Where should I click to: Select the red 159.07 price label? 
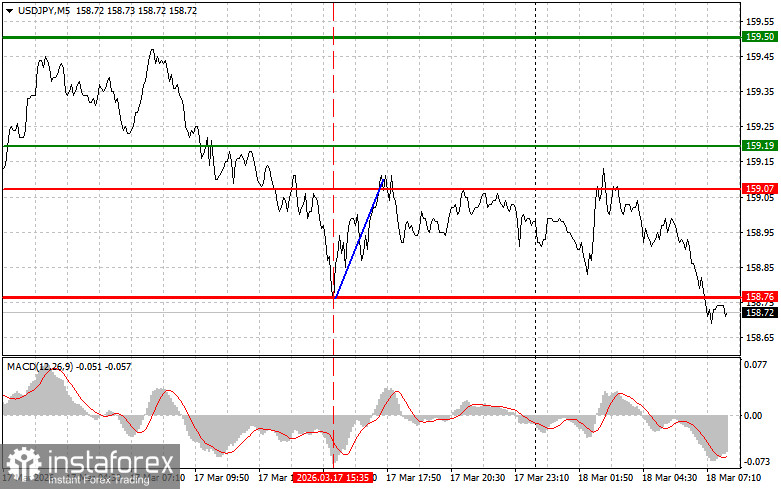pyautogui.click(x=760, y=189)
